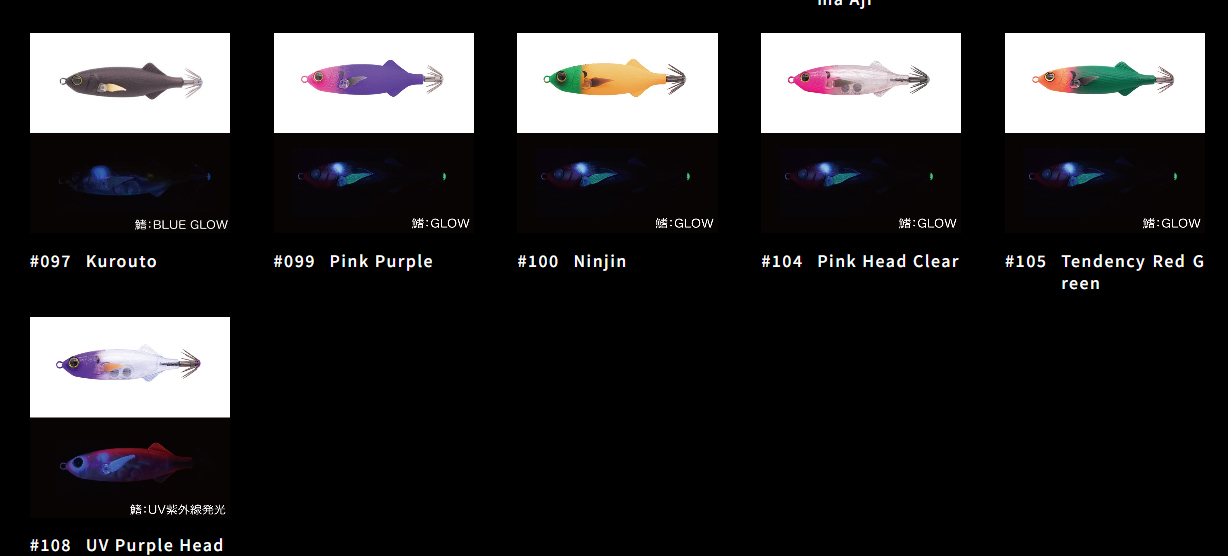
Task: Open the UV Purple Head lure photo
Action: coord(130,367)
